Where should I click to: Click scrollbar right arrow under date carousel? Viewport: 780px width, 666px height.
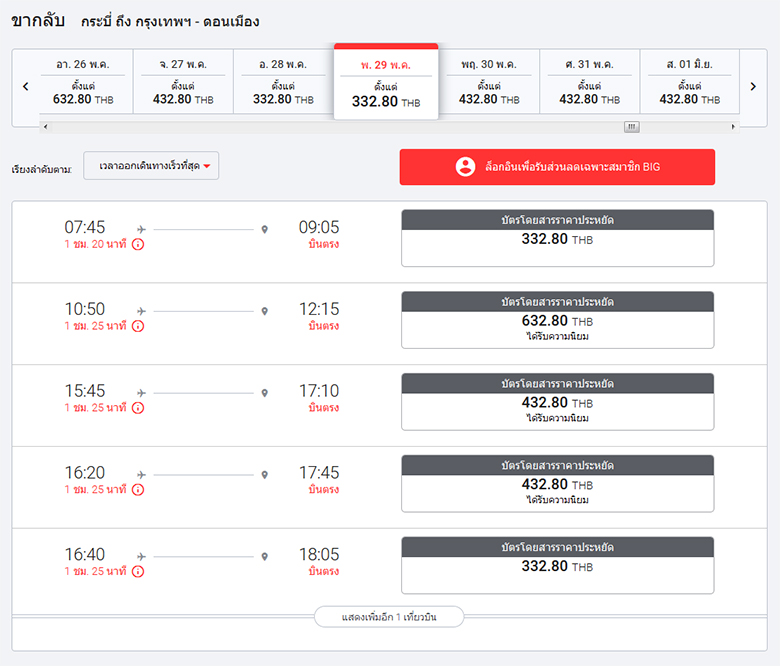point(733,127)
